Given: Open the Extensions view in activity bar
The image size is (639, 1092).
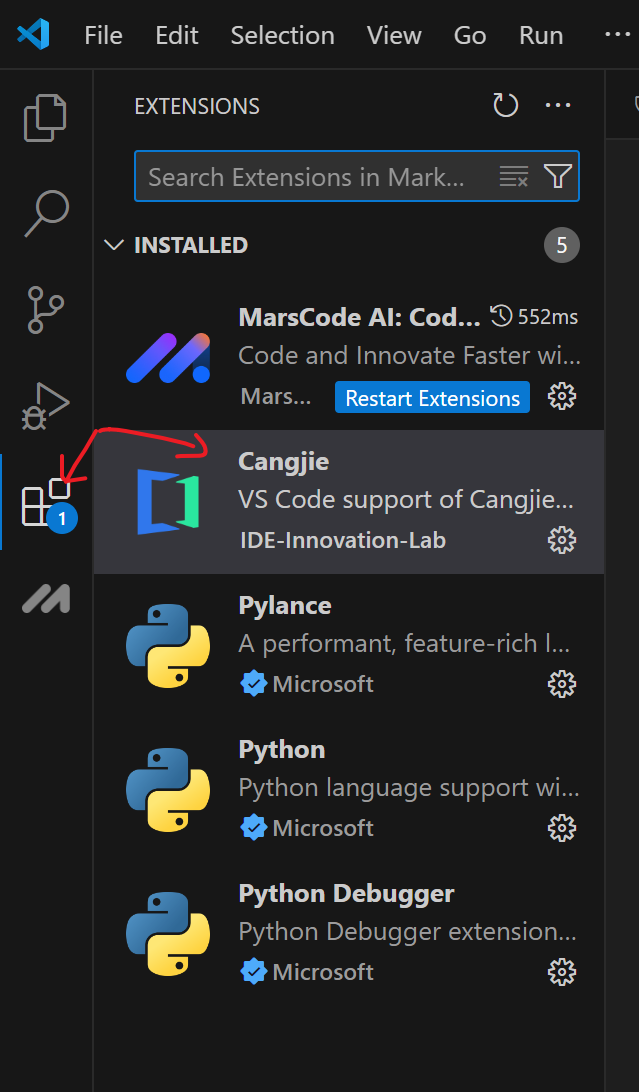Looking at the screenshot, I should (46, 501).
